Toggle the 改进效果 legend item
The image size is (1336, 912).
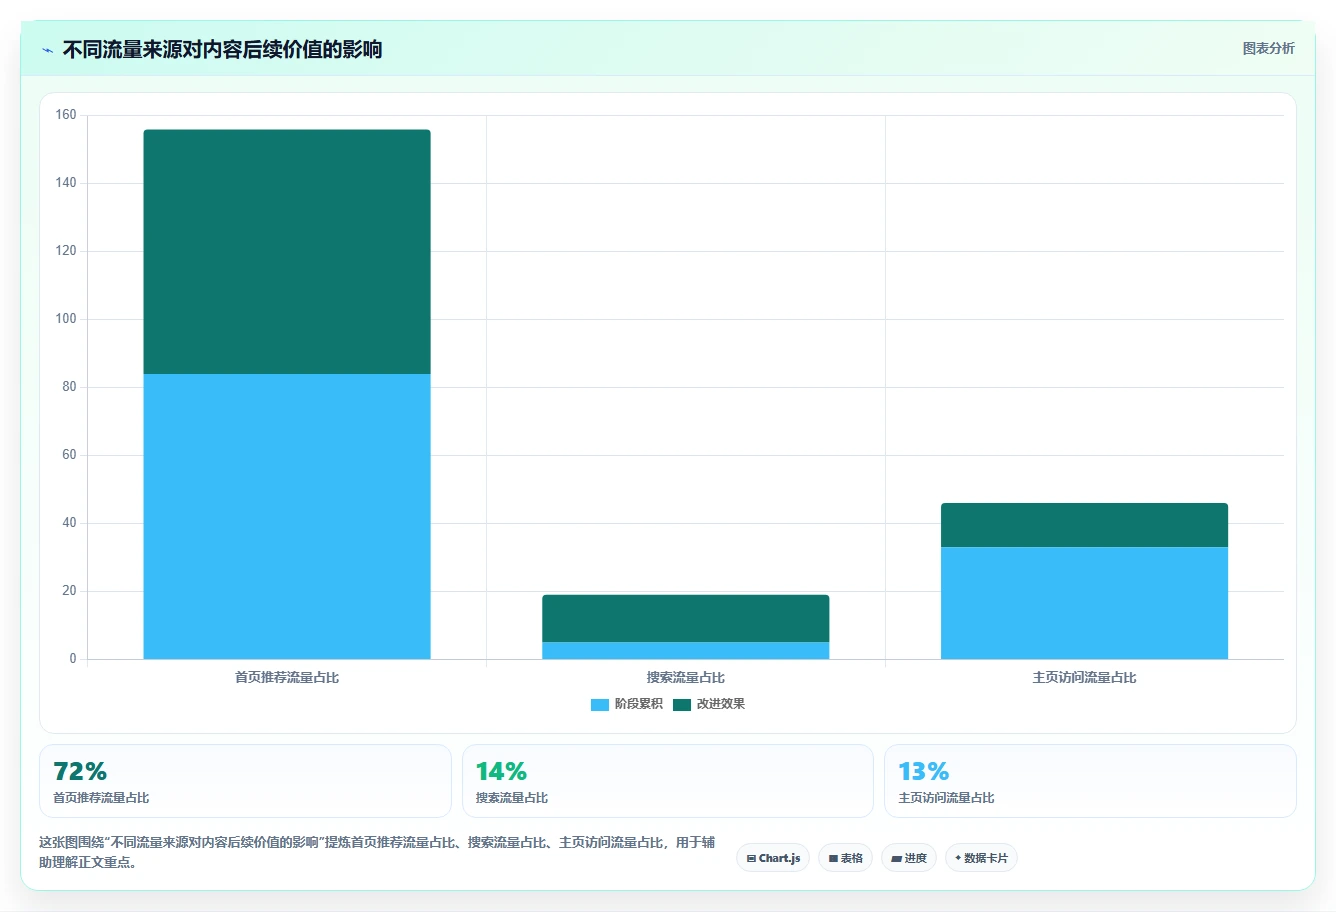[709, 704]
